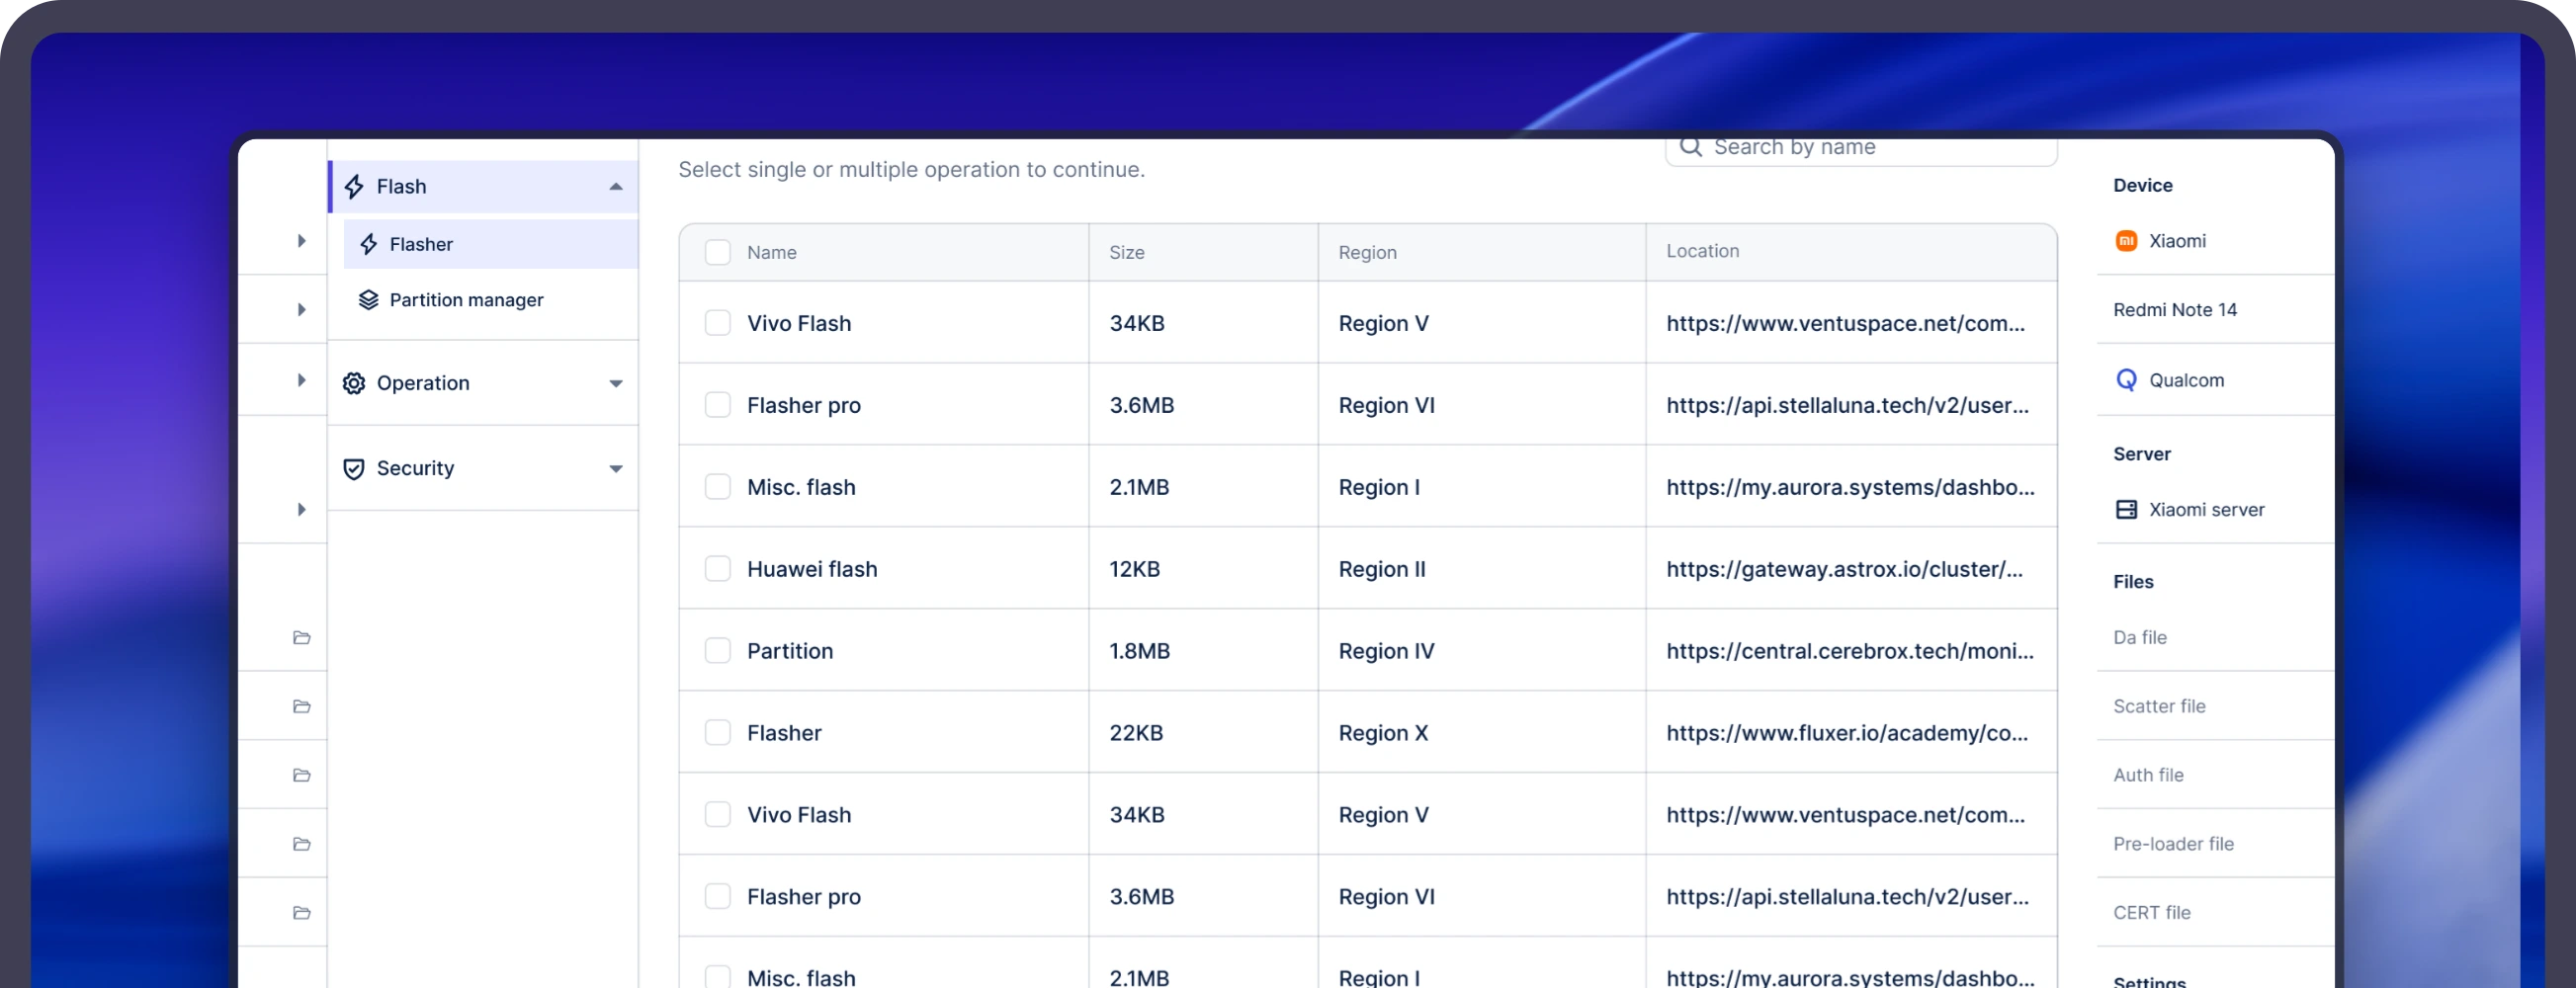The width and height of the screenshot is (2576, 988).
Task: Click the bolt icon of the Flasher submenu
Action: [x=369, y=244]
